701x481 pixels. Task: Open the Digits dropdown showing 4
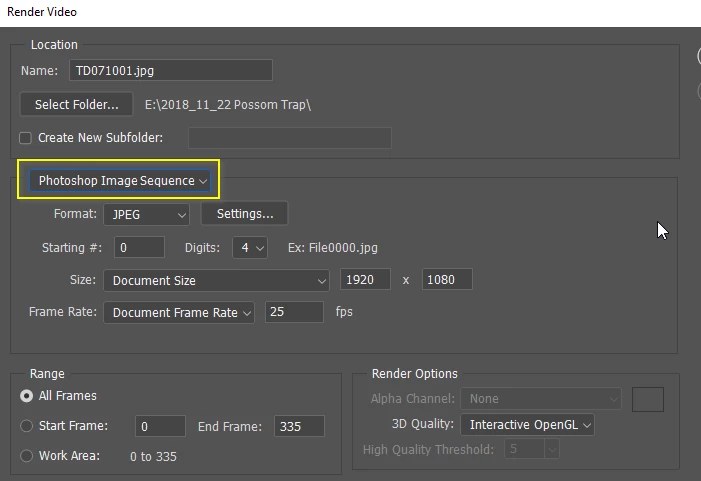coord(250,248)
